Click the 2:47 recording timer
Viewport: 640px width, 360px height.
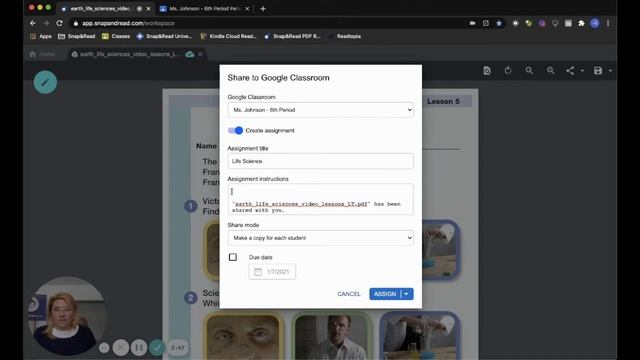tap(178, 348)
